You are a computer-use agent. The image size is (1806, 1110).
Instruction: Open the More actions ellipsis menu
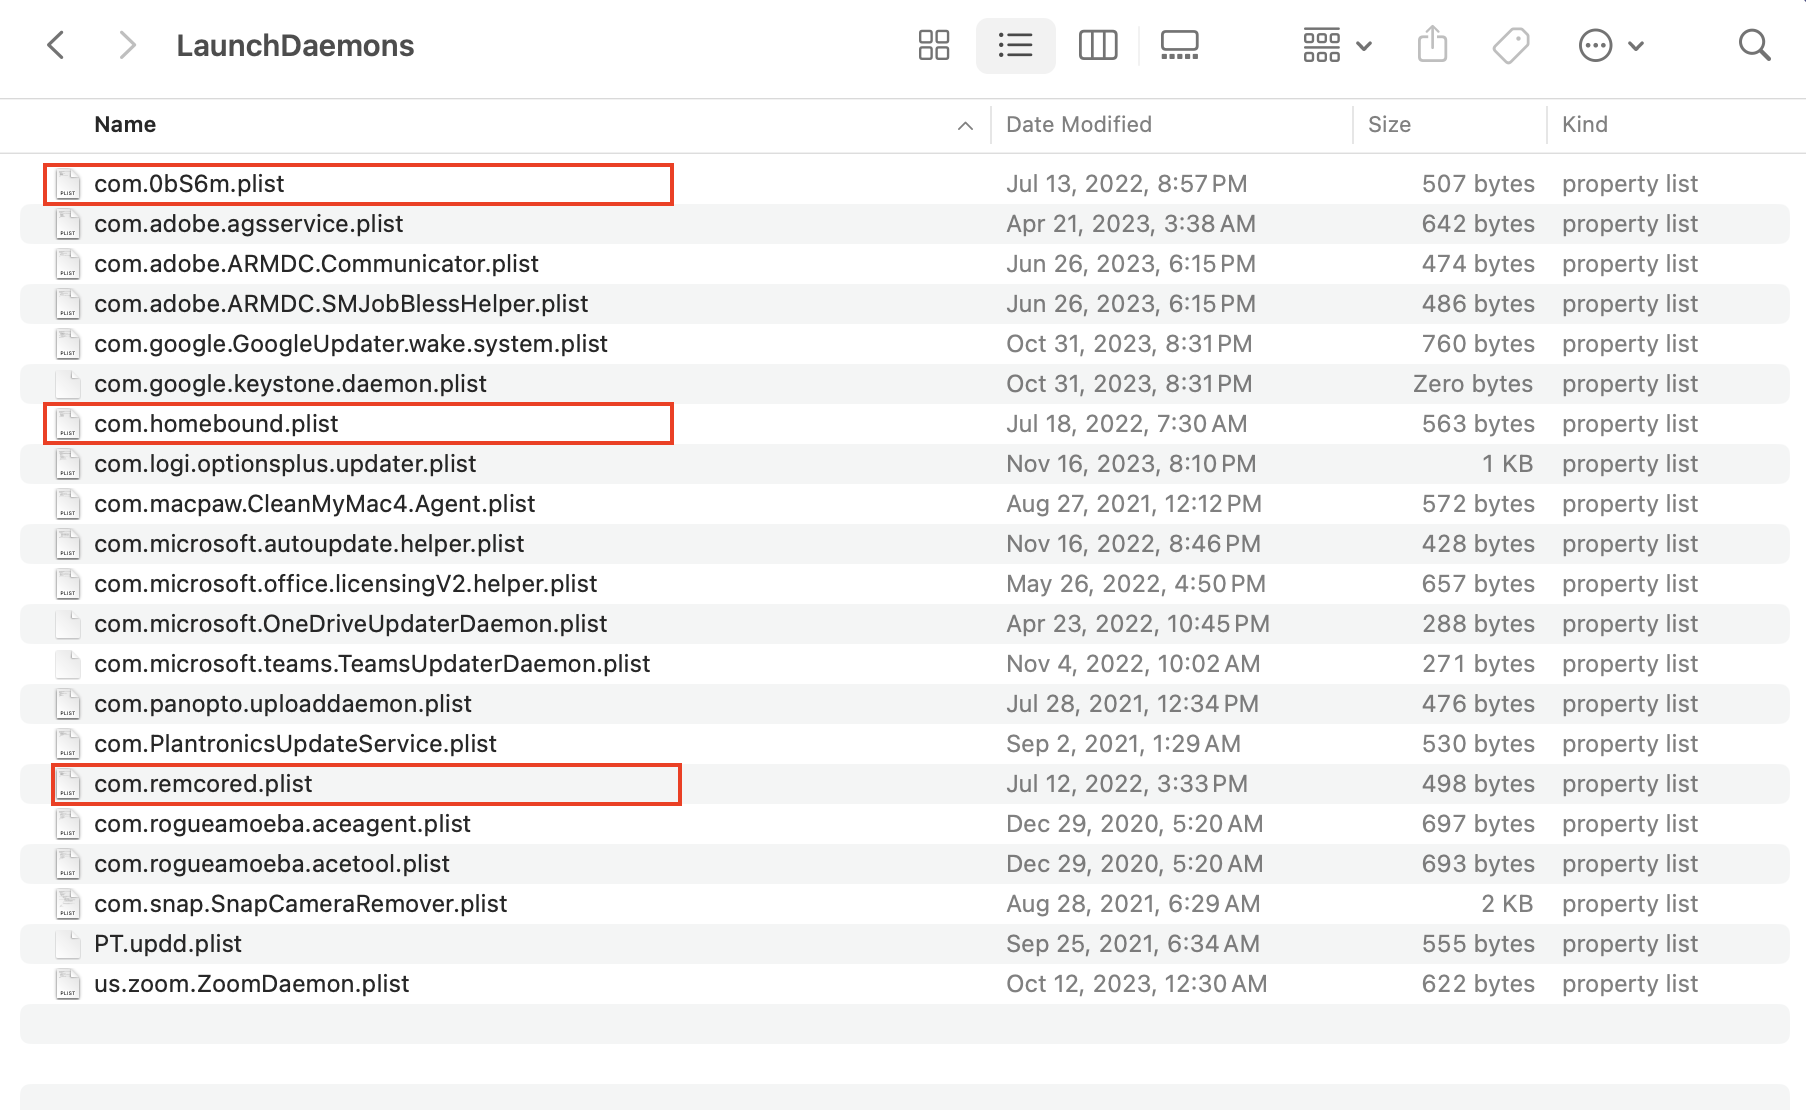(x=1610, y=45)
